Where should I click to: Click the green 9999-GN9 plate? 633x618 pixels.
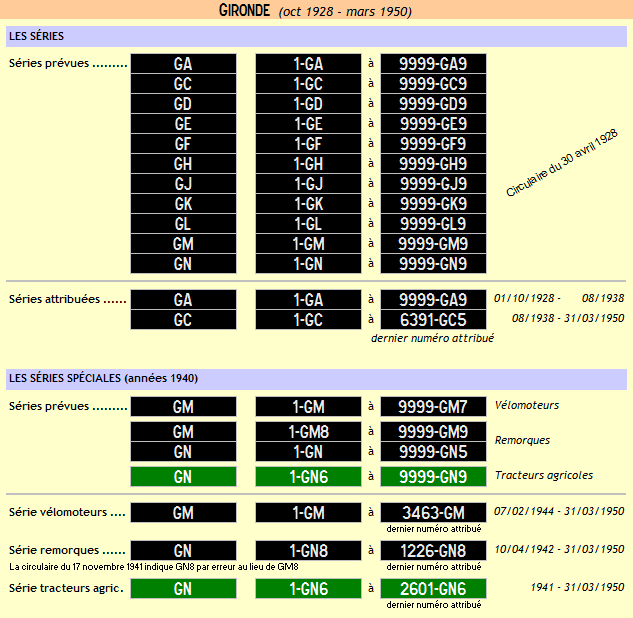(433, 477)
